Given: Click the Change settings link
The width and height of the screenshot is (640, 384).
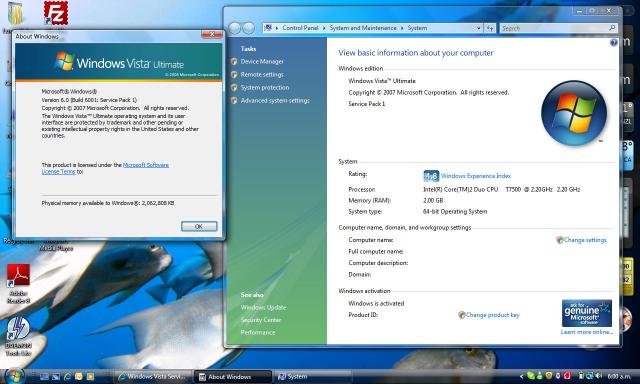Looking at the screenshot, I should (585, 240).
